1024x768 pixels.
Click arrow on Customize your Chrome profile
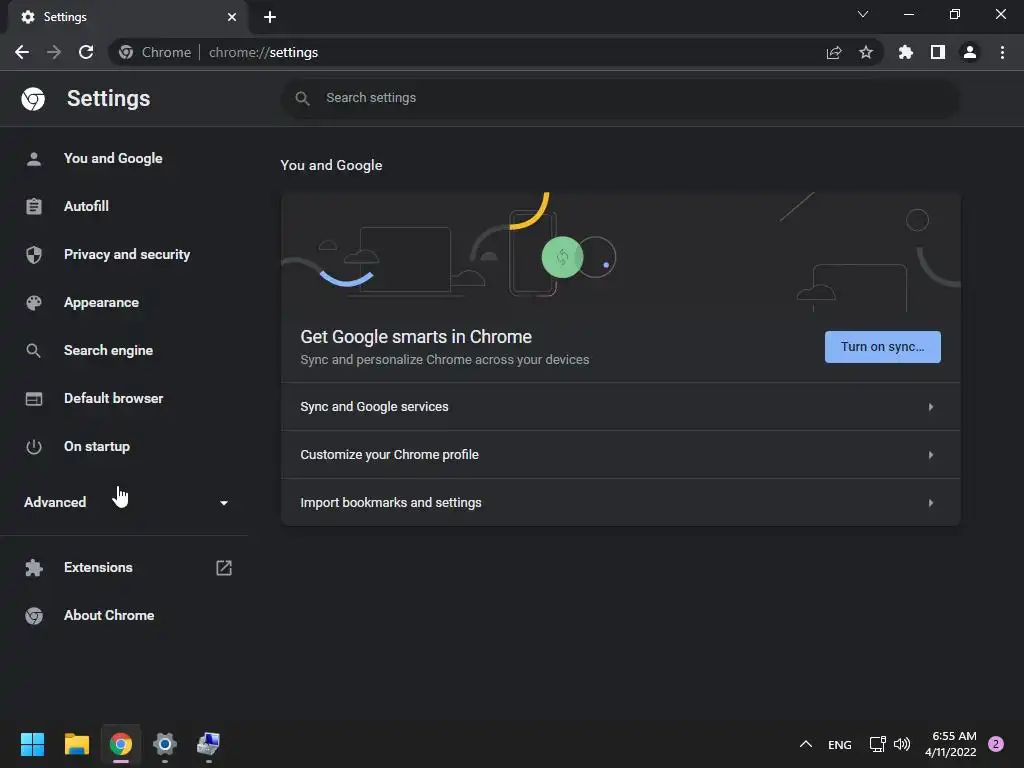(931, 455)
